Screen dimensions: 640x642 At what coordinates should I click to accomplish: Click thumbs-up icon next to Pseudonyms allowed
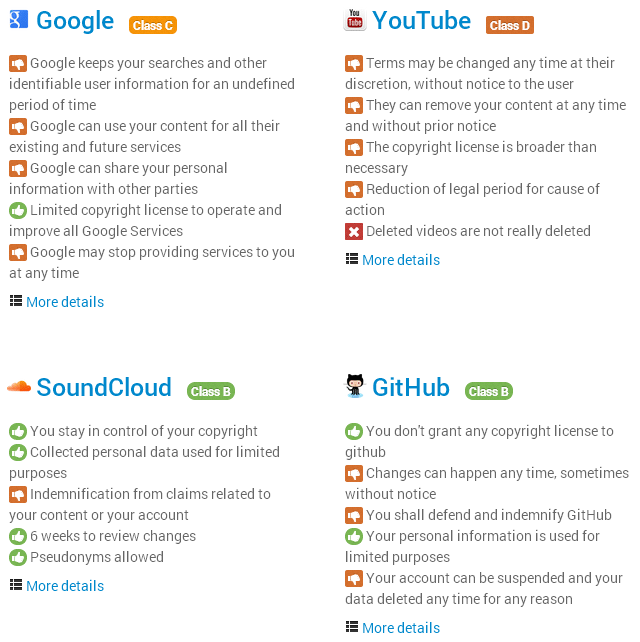click(x=18, y=558)
